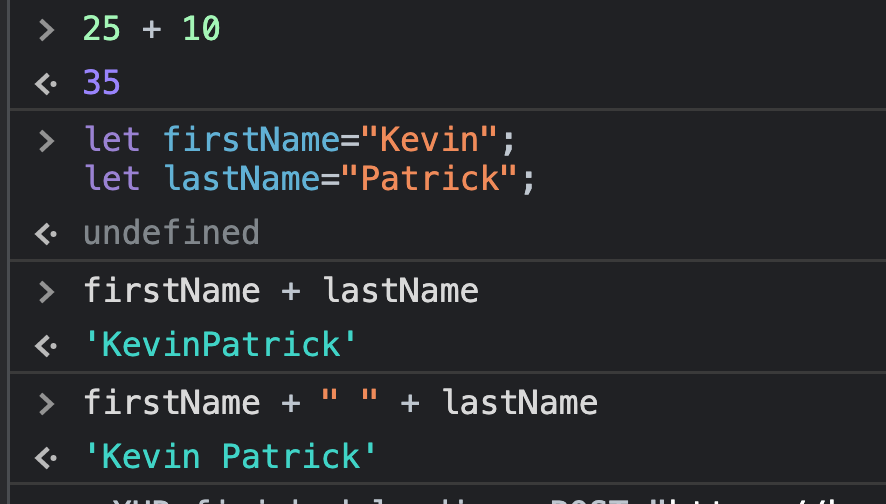Click the chevron beside firstName + " " + lastName
Viewport: 886px width, 504px height.
46,403
